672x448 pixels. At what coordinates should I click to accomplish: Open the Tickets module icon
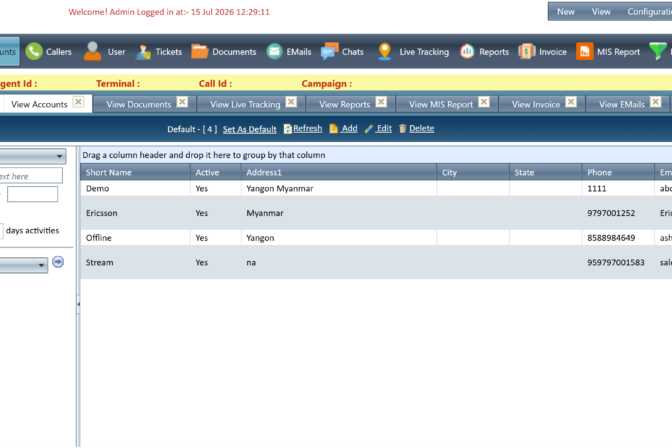click(143, 52)
